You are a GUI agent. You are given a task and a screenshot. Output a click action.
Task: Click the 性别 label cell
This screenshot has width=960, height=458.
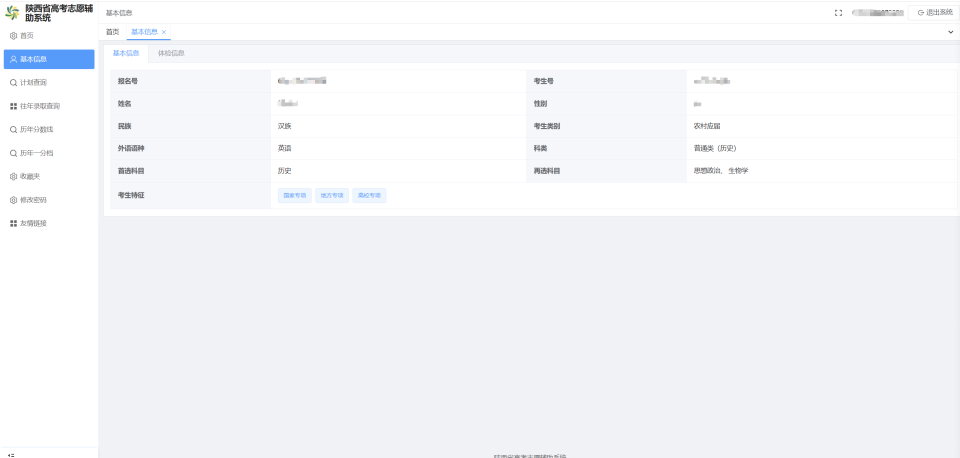(x=607, y=104)
